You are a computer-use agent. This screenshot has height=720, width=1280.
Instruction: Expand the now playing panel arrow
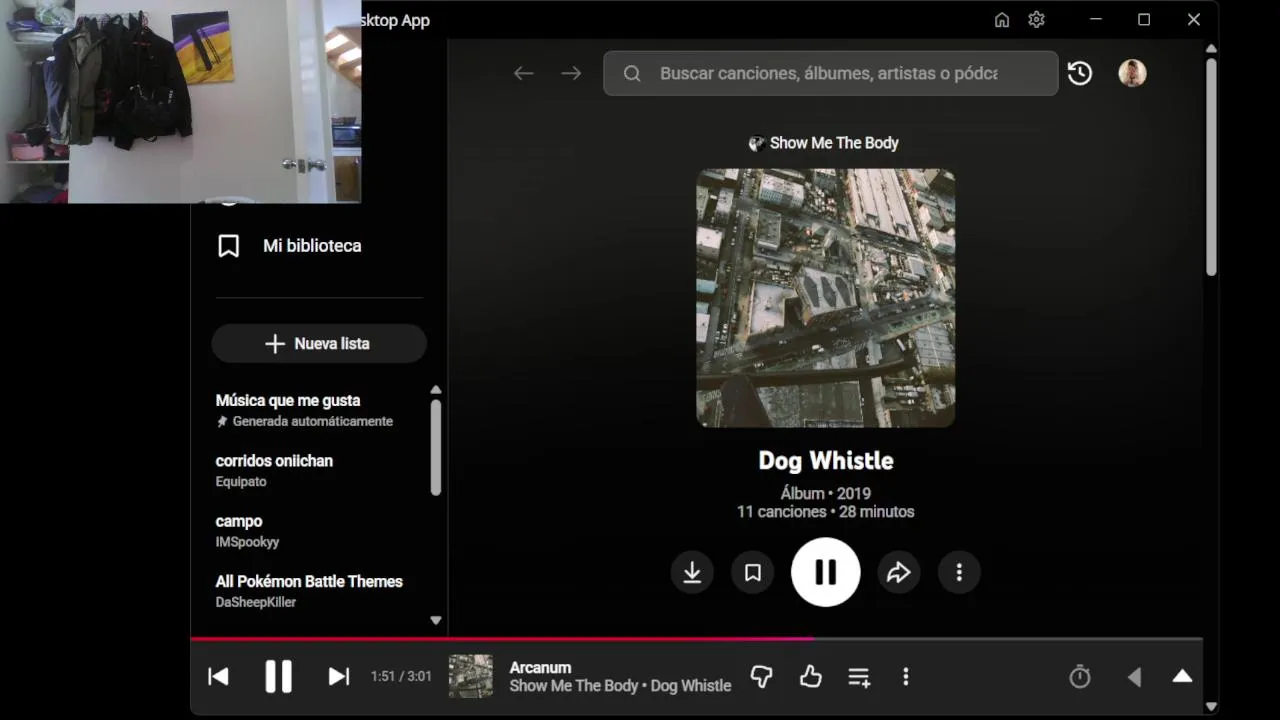1182,676
